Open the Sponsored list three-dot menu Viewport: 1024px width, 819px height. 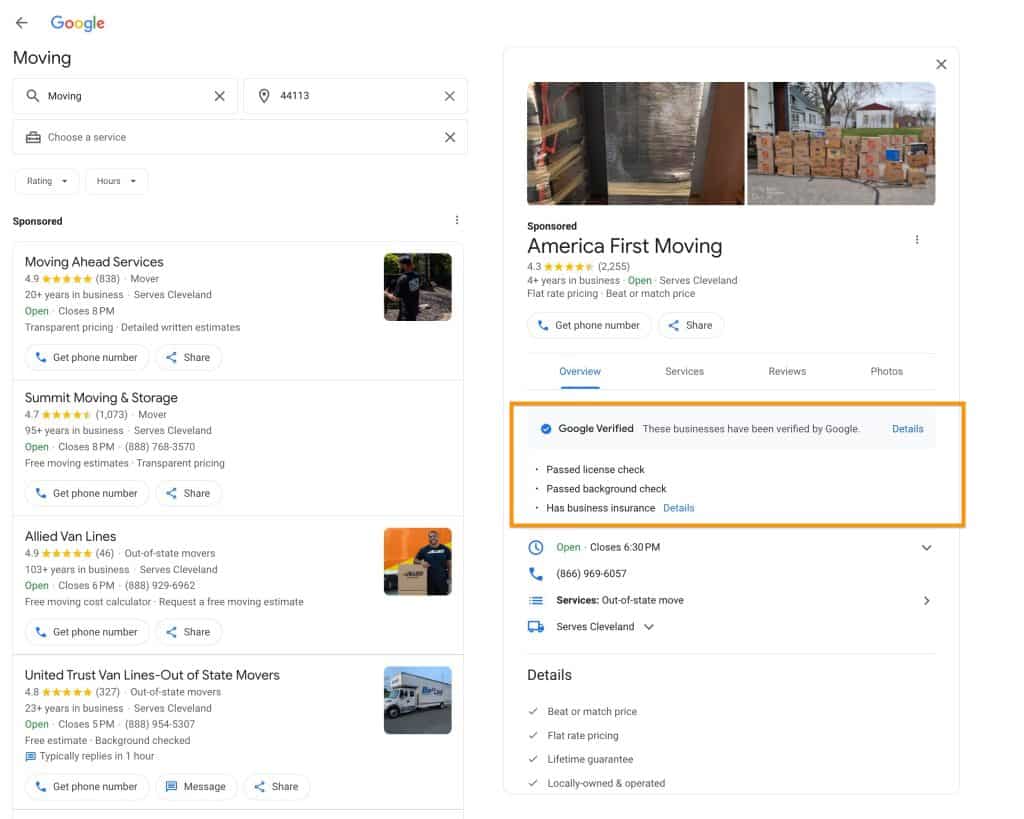point(456,220)
